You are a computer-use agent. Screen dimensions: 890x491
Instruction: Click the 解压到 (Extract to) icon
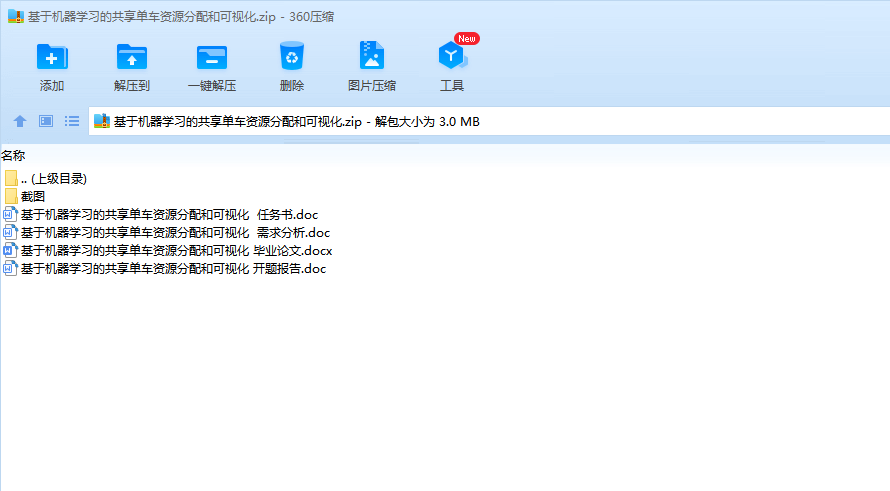pyautogui.click(x=132, y=57)
